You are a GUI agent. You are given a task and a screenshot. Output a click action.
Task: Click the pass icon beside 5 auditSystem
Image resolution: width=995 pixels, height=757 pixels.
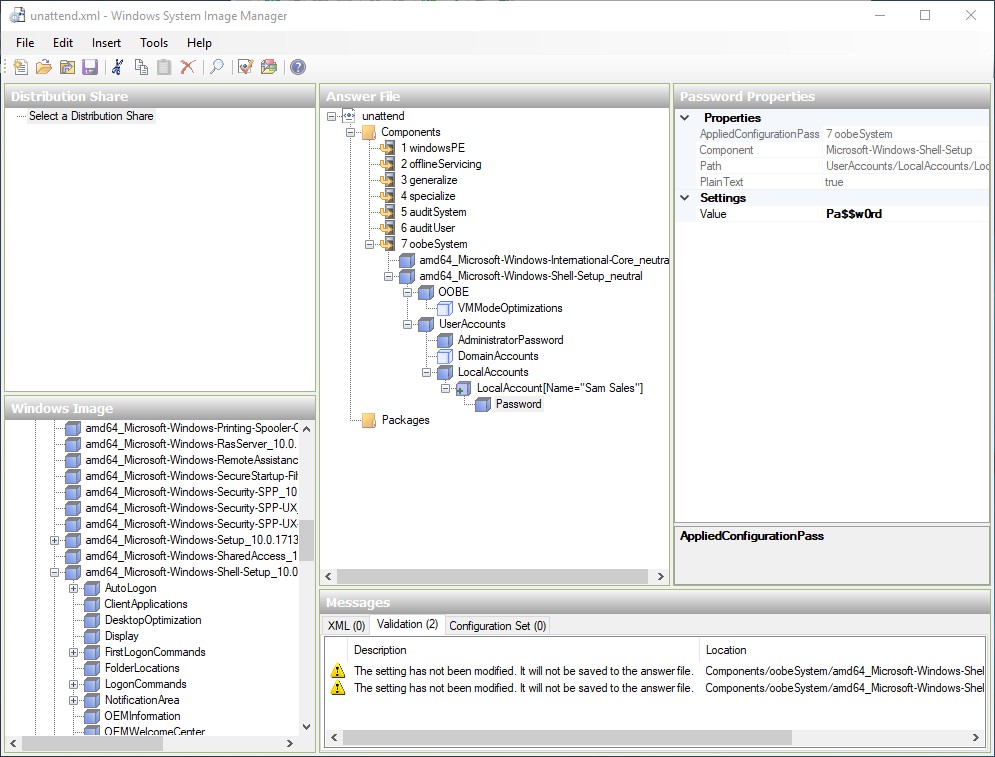click(387, 212)
